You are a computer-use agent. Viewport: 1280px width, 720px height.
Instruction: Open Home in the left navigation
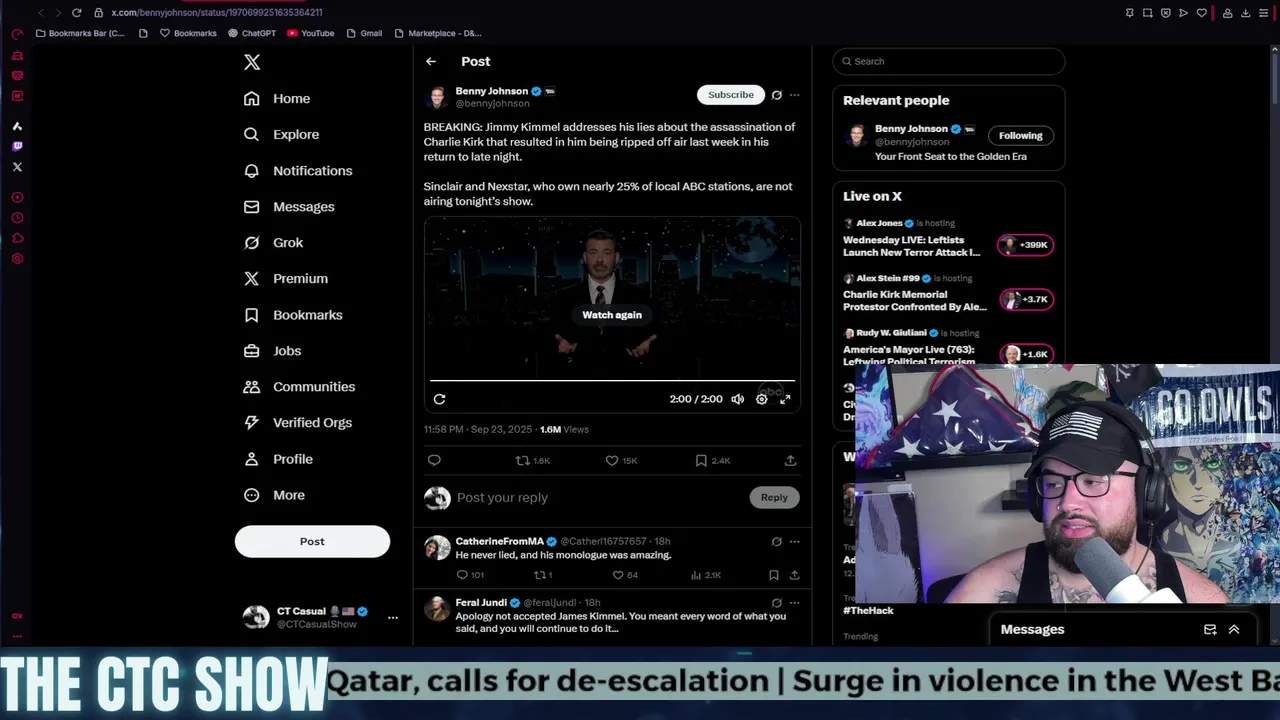point(277,99)
